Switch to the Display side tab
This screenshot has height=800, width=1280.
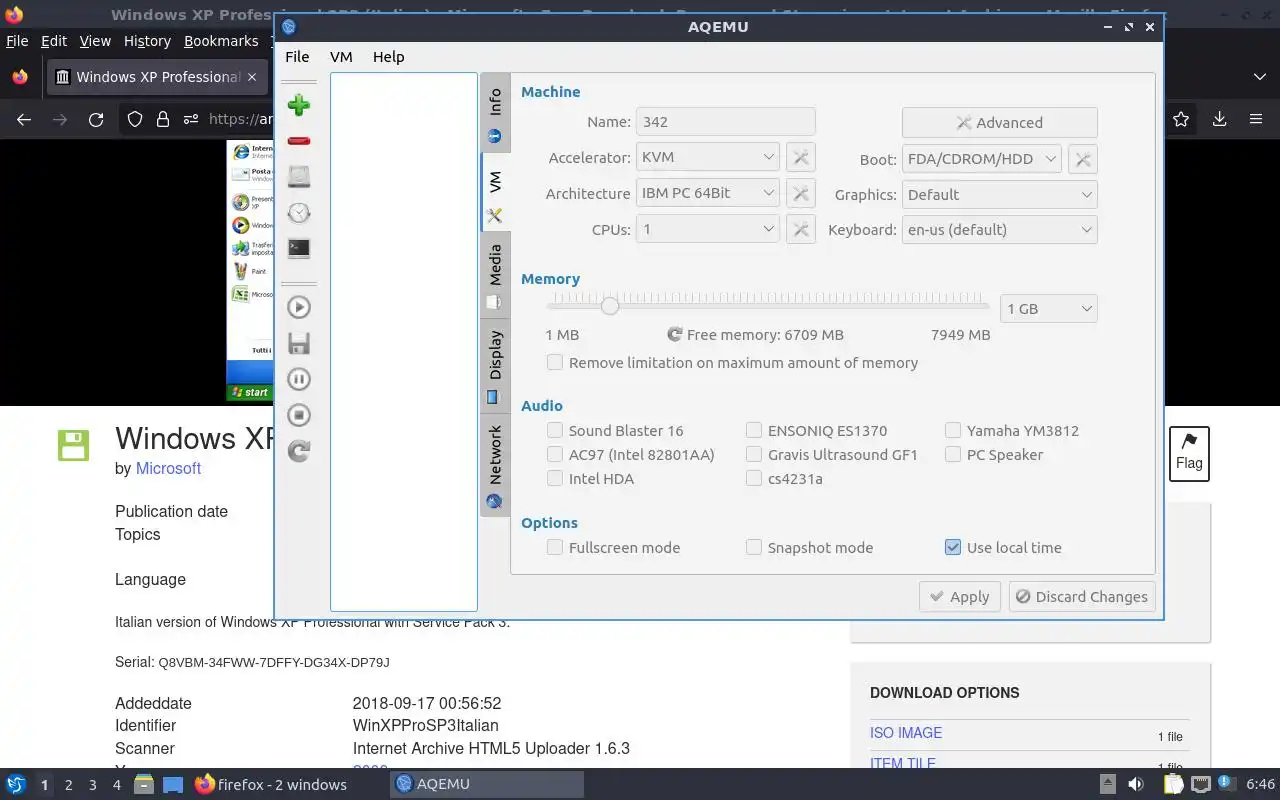pyautogui.click(x=494, y=366)
